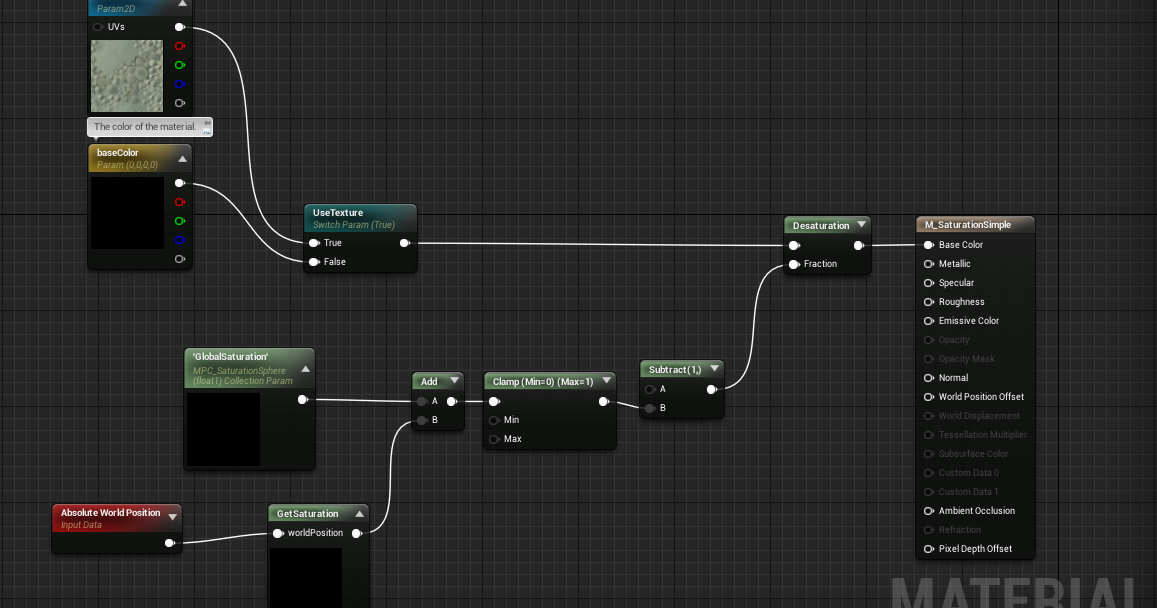This screenshot has width=1157, height=608.
Task: Click the output pin of GlobalSaturation collection param
Action: 304,399
